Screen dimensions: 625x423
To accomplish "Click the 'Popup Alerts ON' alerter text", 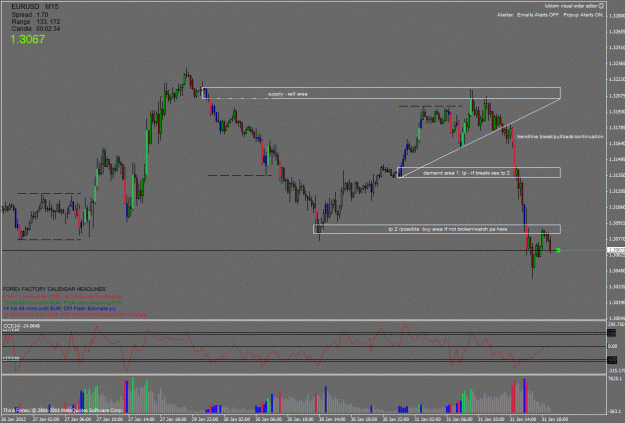I will click(x=583, y=15).
